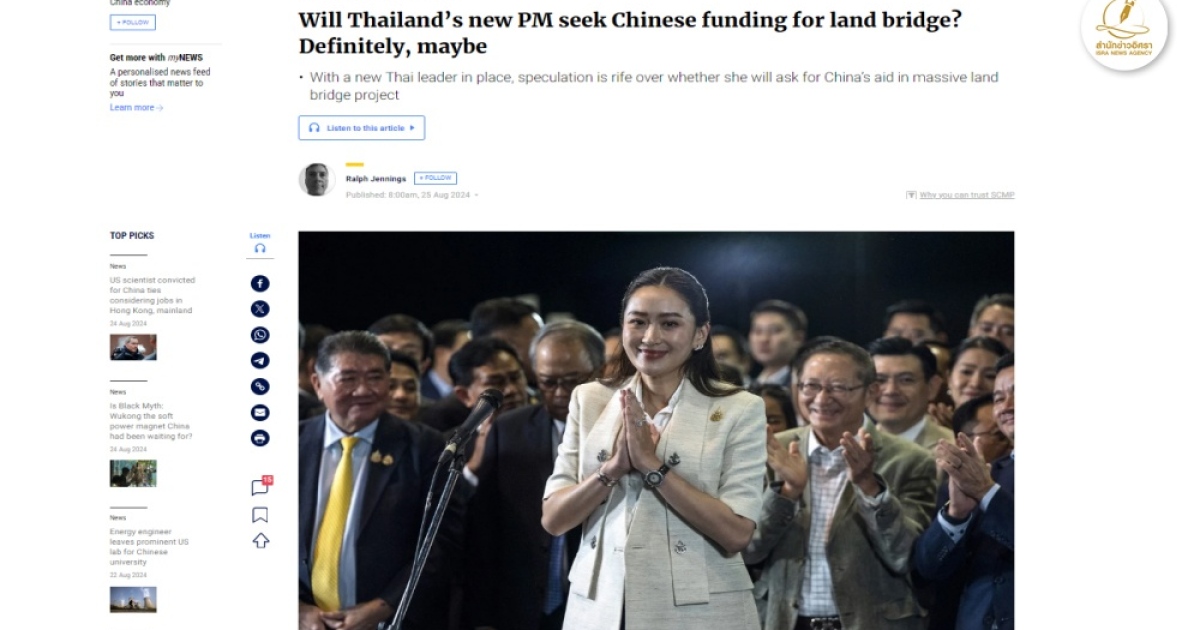Image resolution: width=1200 pixels, height=630 pixels.
Task: Share via the Telegram icon
Action: pyautogui.click(x=260, y=361)
